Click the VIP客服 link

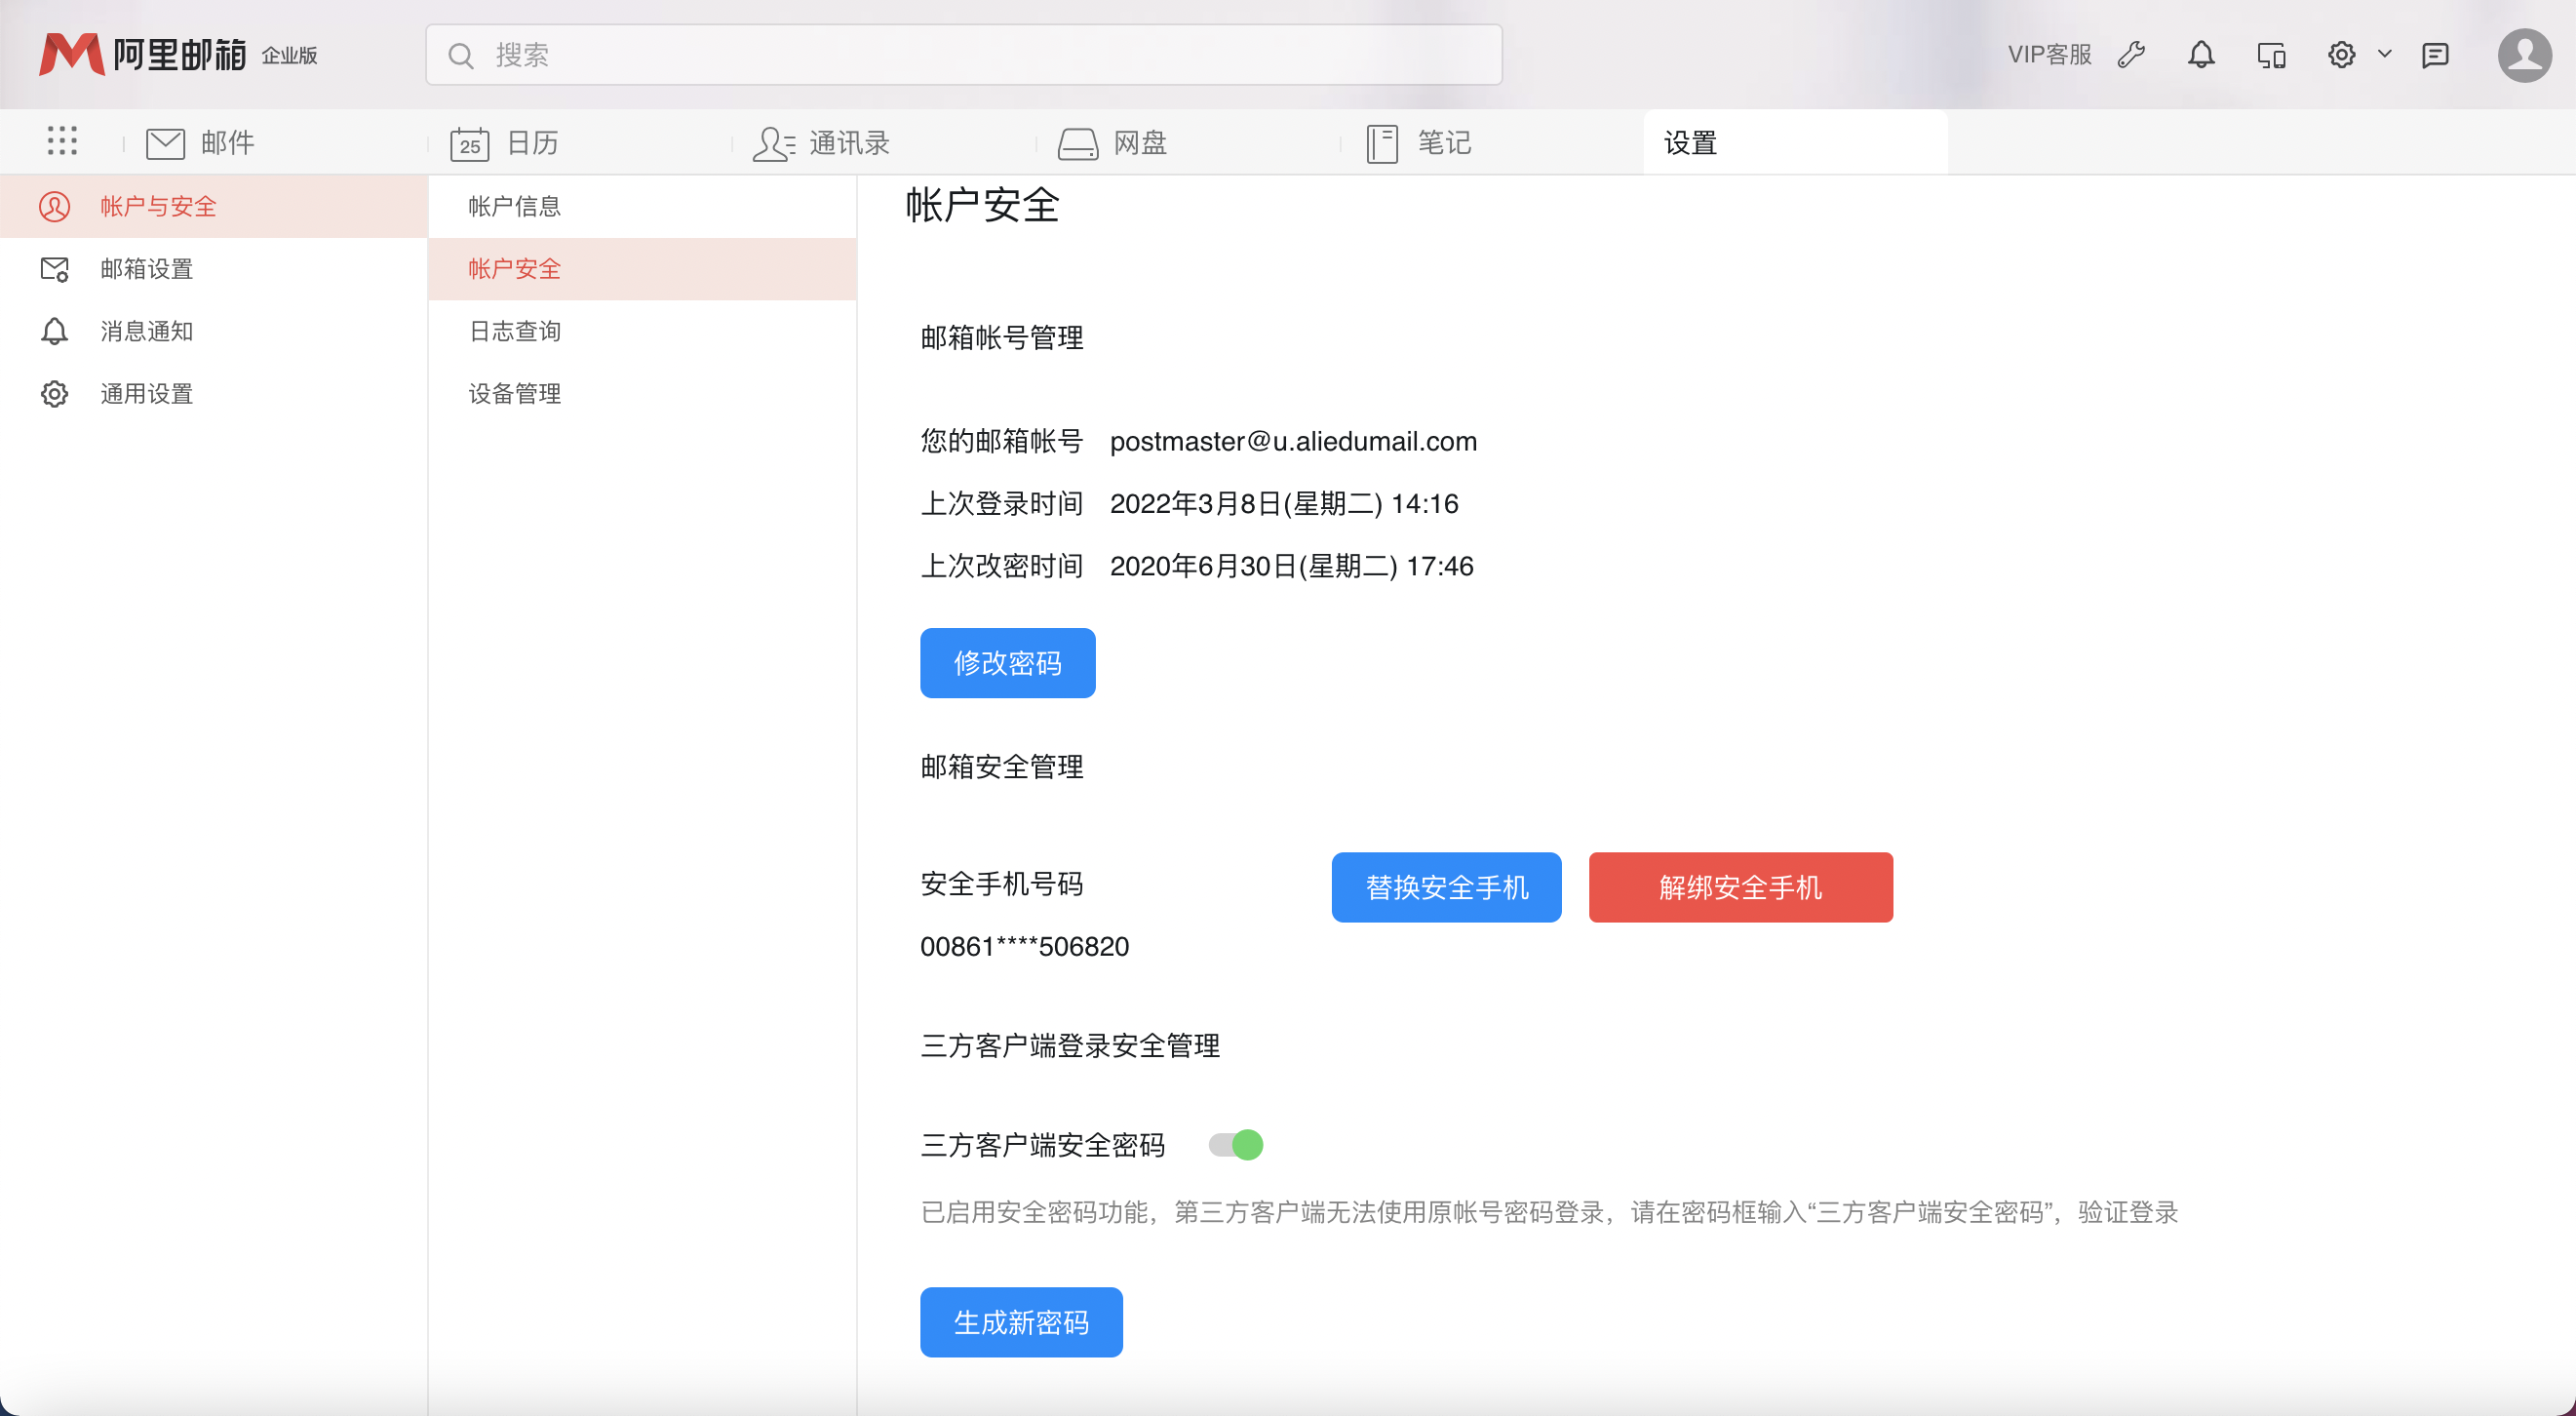[2049, 55]
